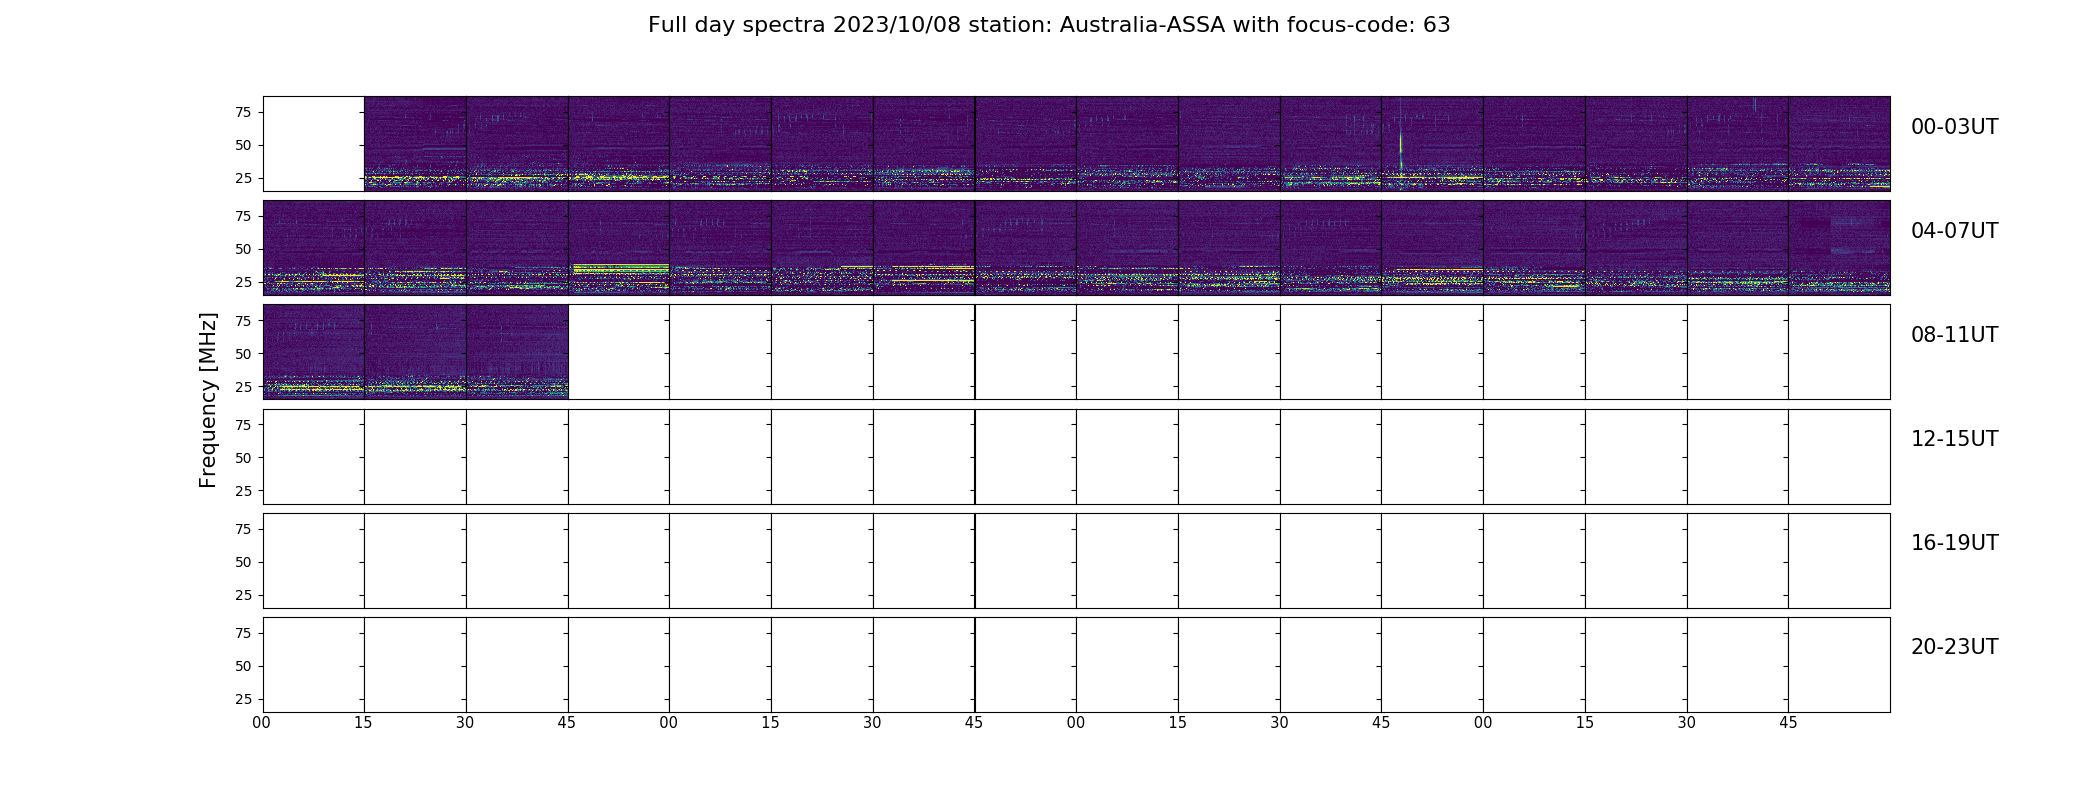This screenshot has width=2100, height=800.
Task: Click the '00-03UT' row label
Action: 1954,127
